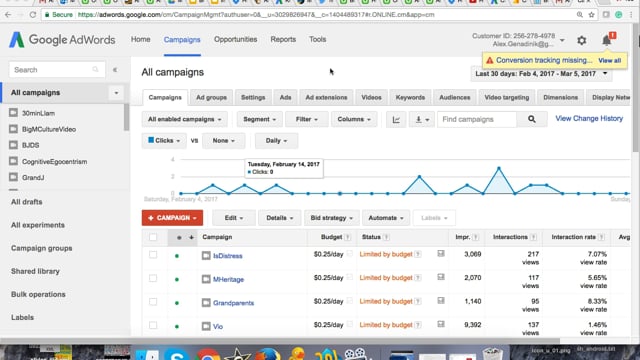Check the Vio campaign checkbox
640x360 pixels.
pos(153,325)
